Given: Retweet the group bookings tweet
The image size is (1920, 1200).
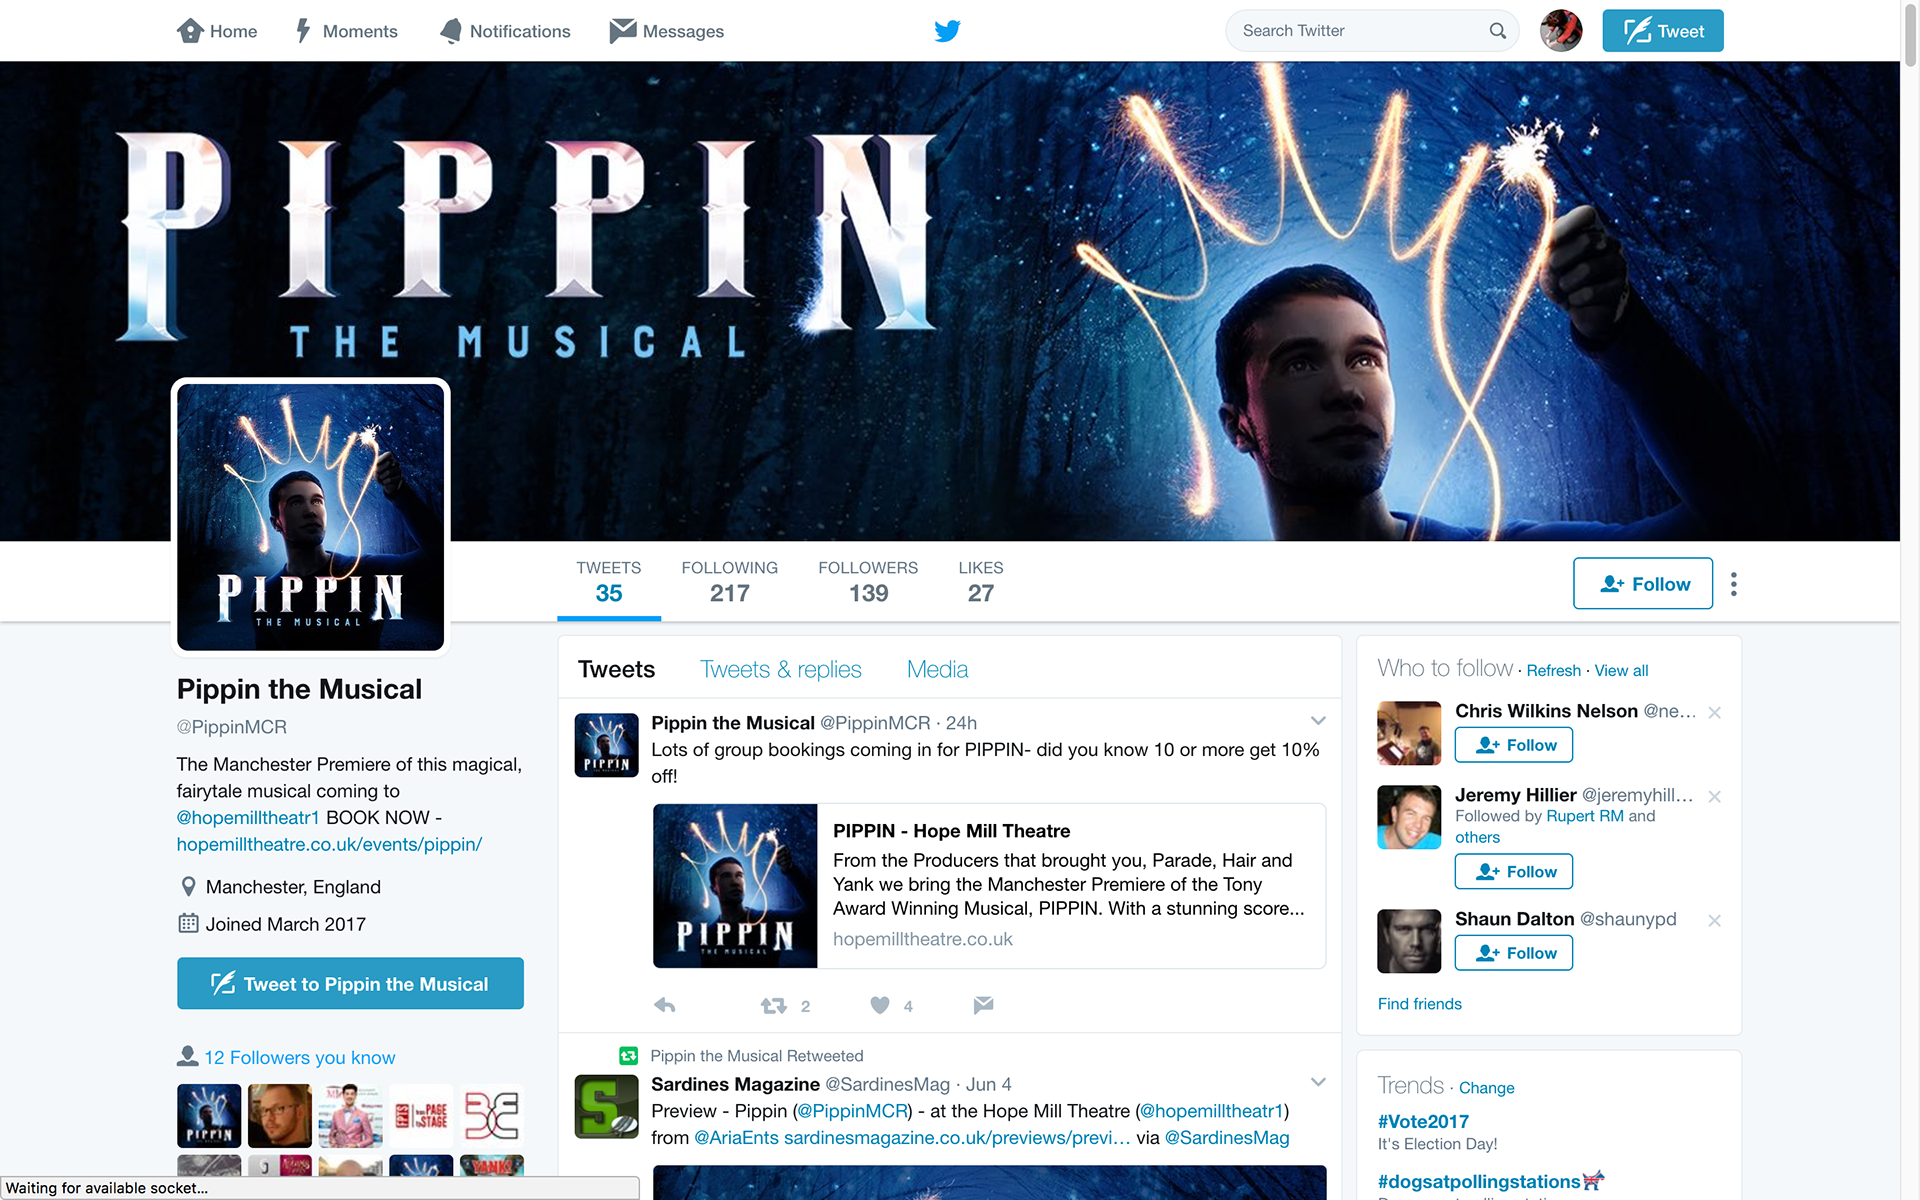Looking at the screenshot, I should click(774, 1005).
